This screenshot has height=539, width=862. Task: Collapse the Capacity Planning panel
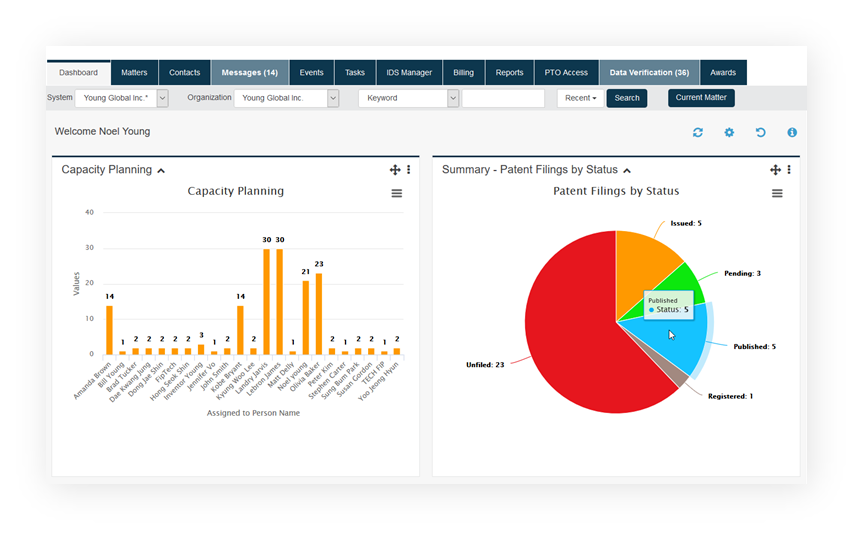click(161, 170)
